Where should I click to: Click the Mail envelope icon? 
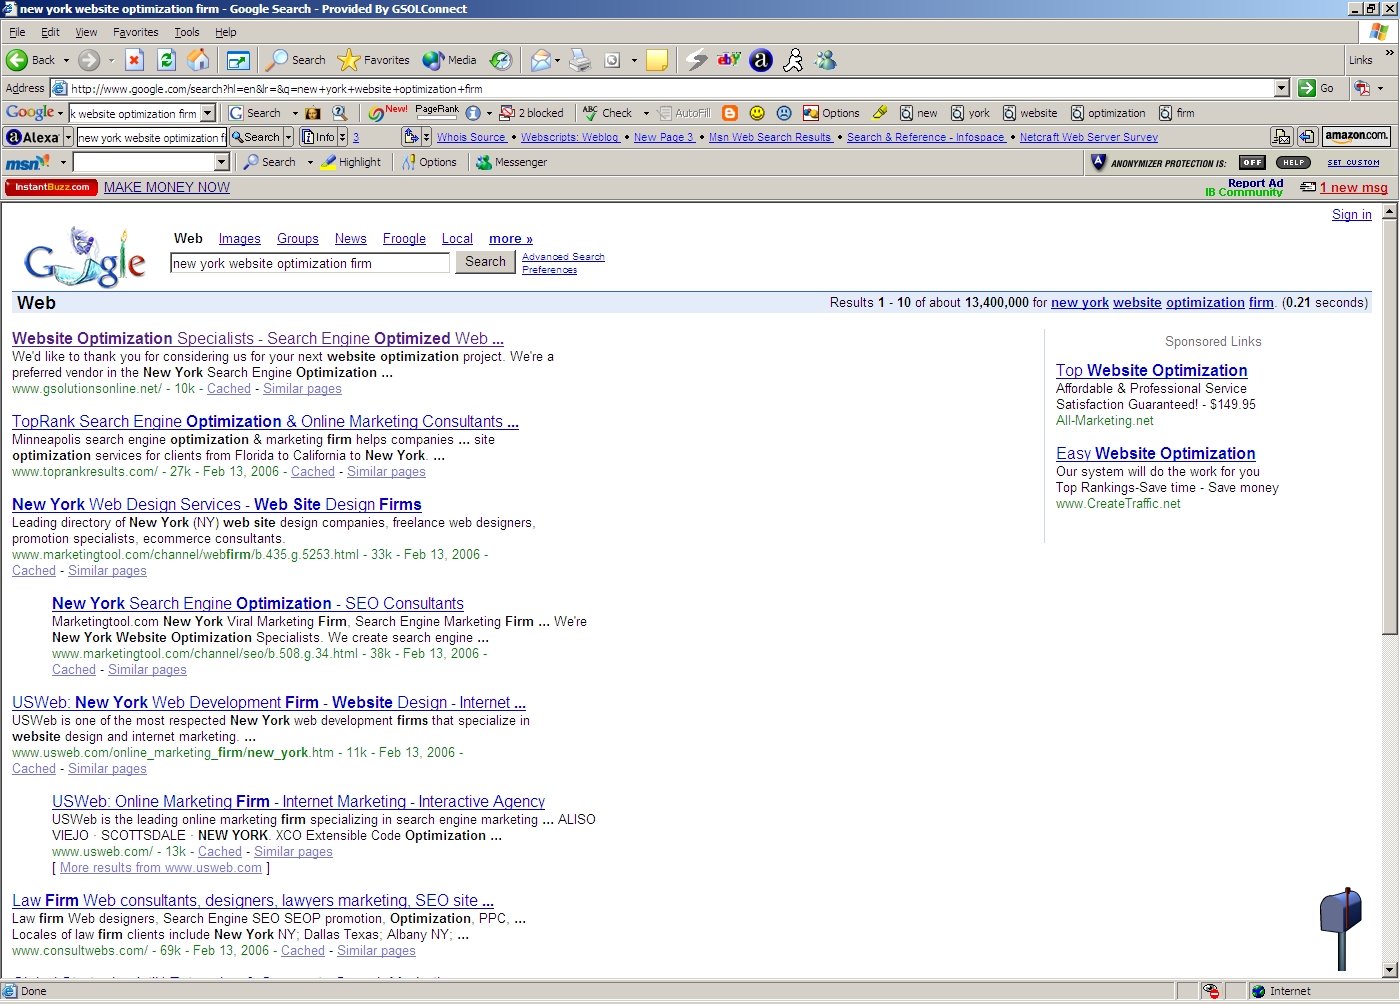click(540, 60)
